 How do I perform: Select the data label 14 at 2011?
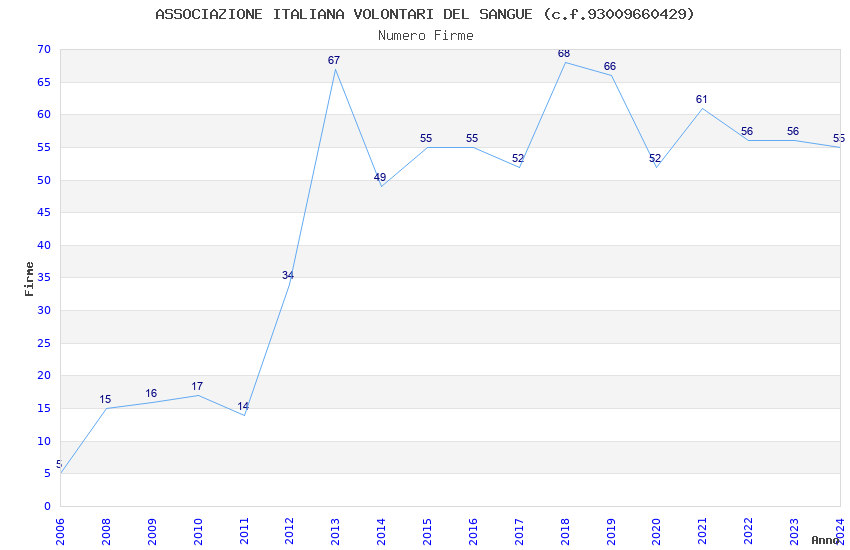243,406
